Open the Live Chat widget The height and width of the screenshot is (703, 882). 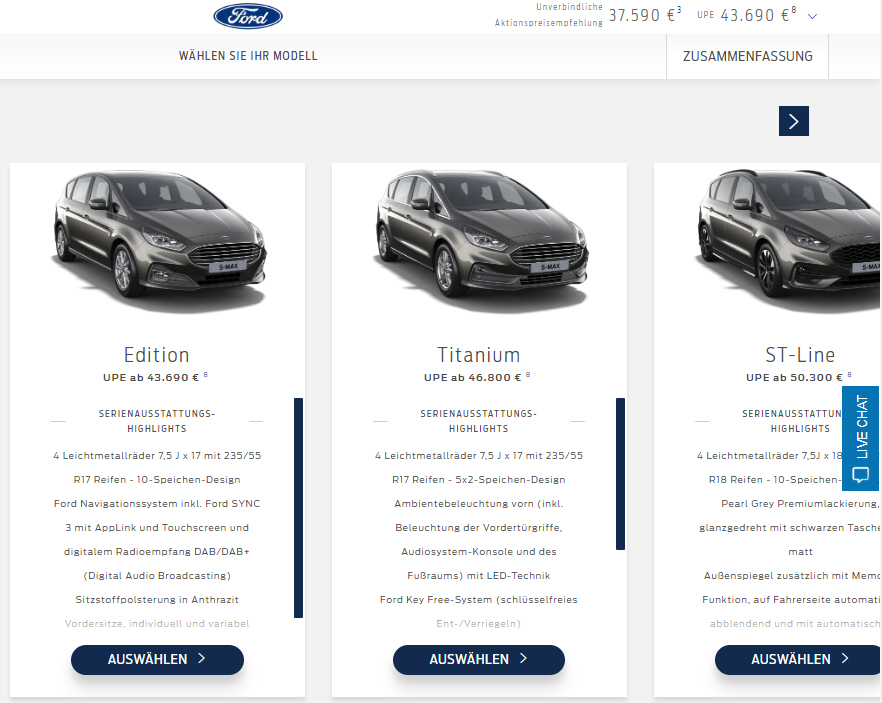(x=861, y=439)
